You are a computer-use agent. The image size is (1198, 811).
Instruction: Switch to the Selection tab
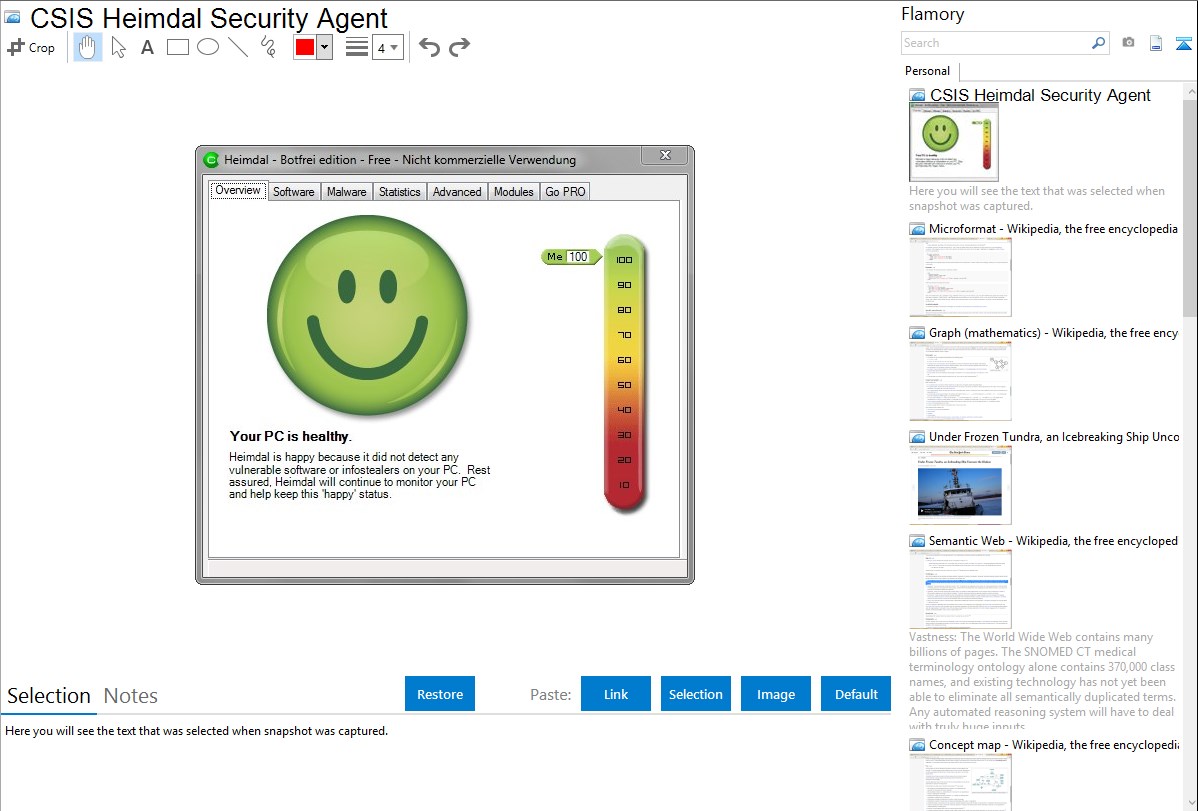(49, 696)
